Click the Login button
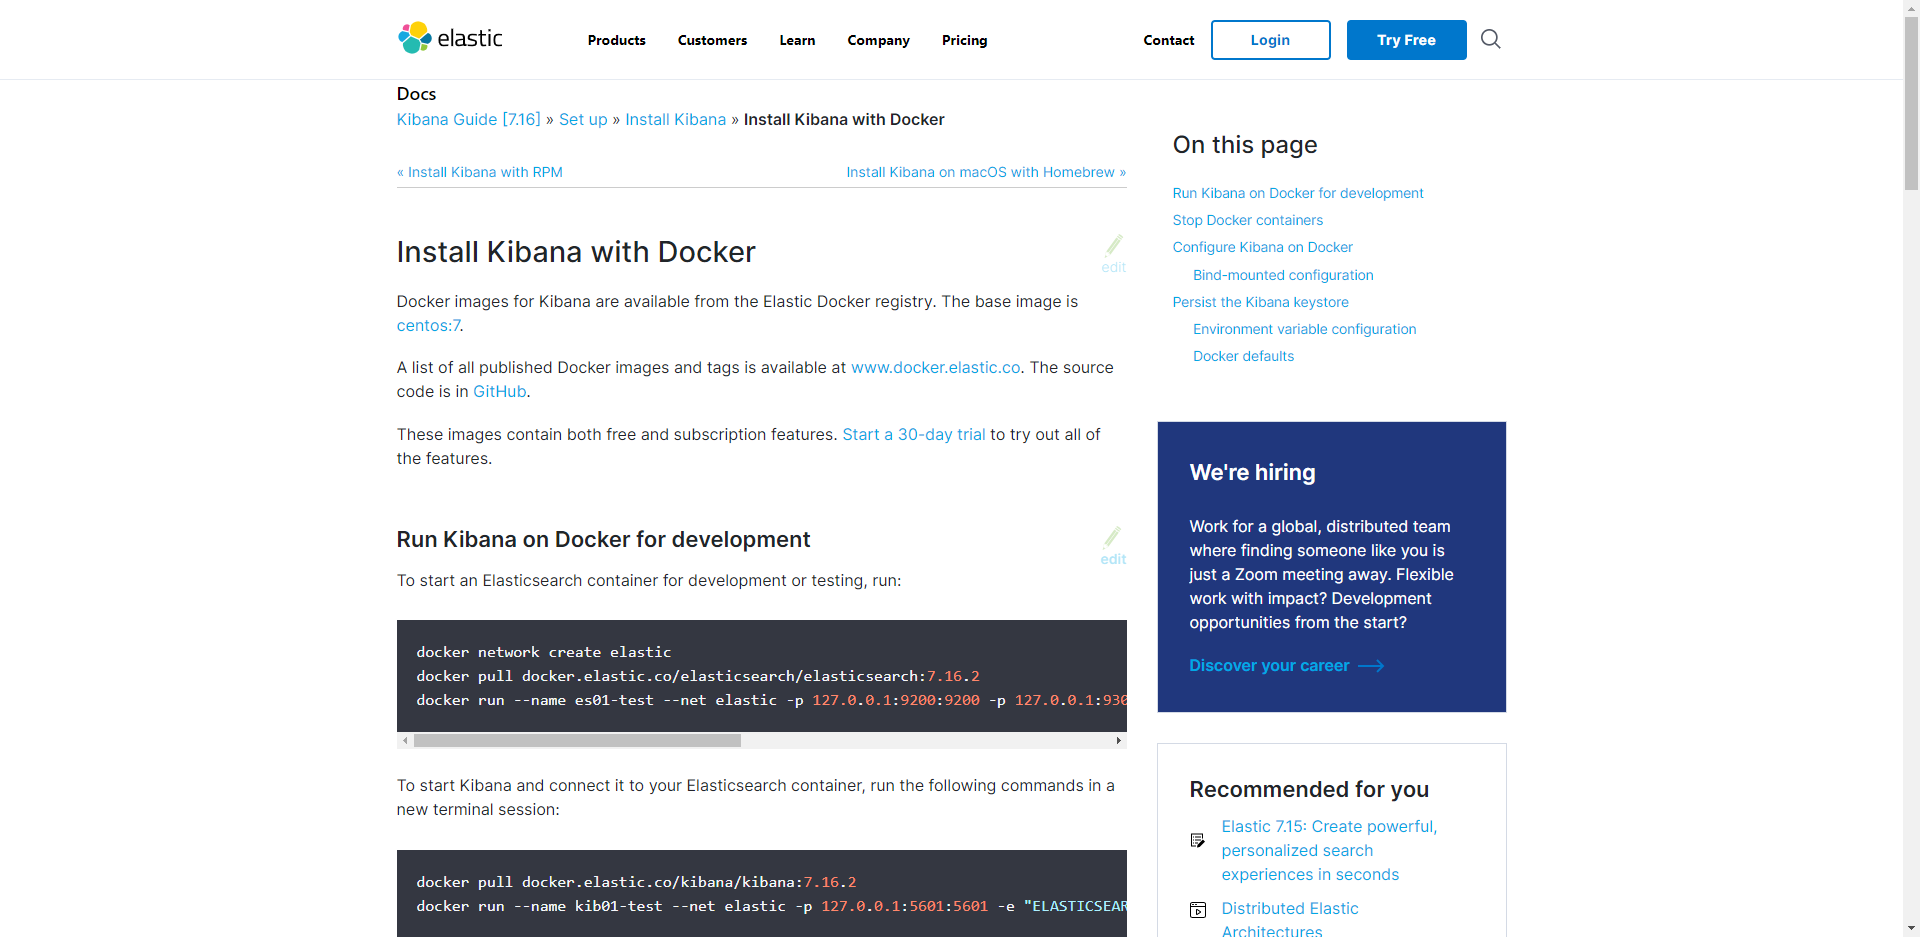 (1270, 40)
